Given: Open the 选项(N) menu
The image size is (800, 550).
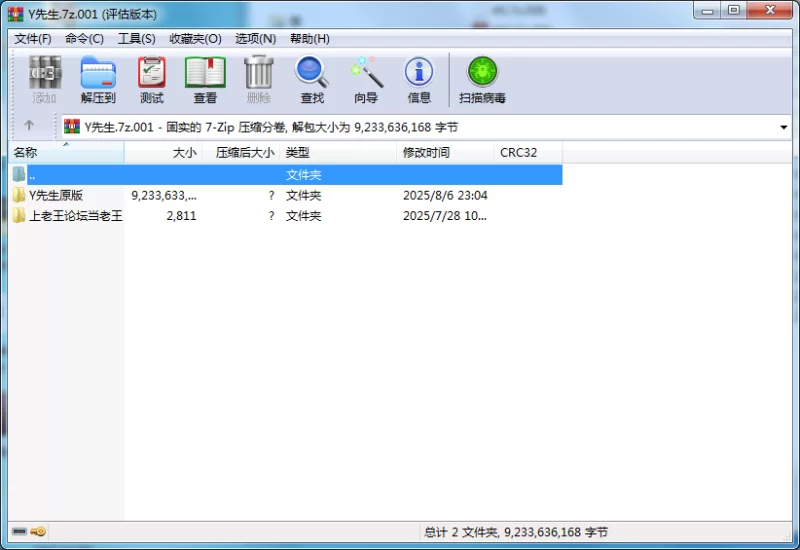Looking at the screenshot, I should 256,39.
